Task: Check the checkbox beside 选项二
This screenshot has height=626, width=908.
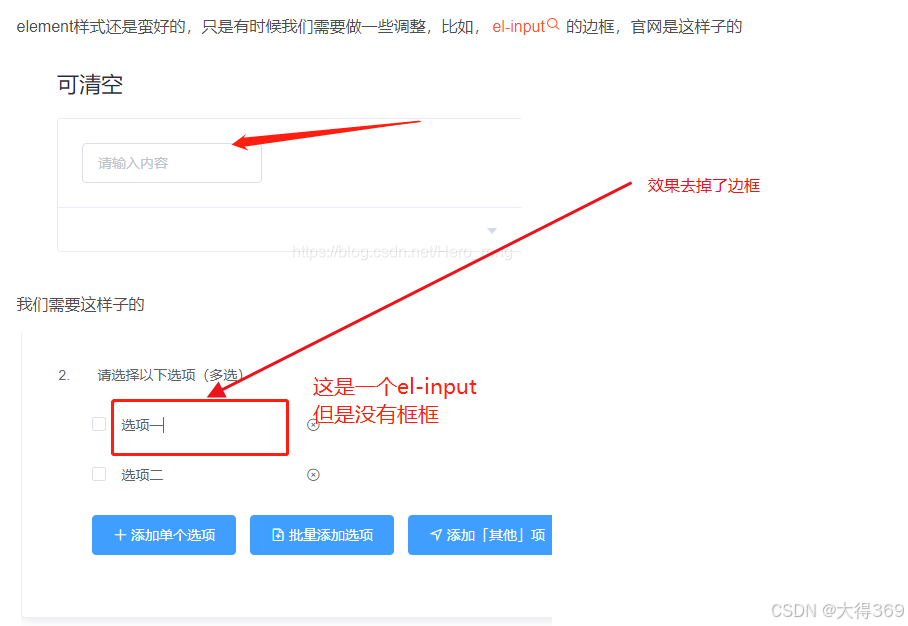Action: (x=99, y=475)
